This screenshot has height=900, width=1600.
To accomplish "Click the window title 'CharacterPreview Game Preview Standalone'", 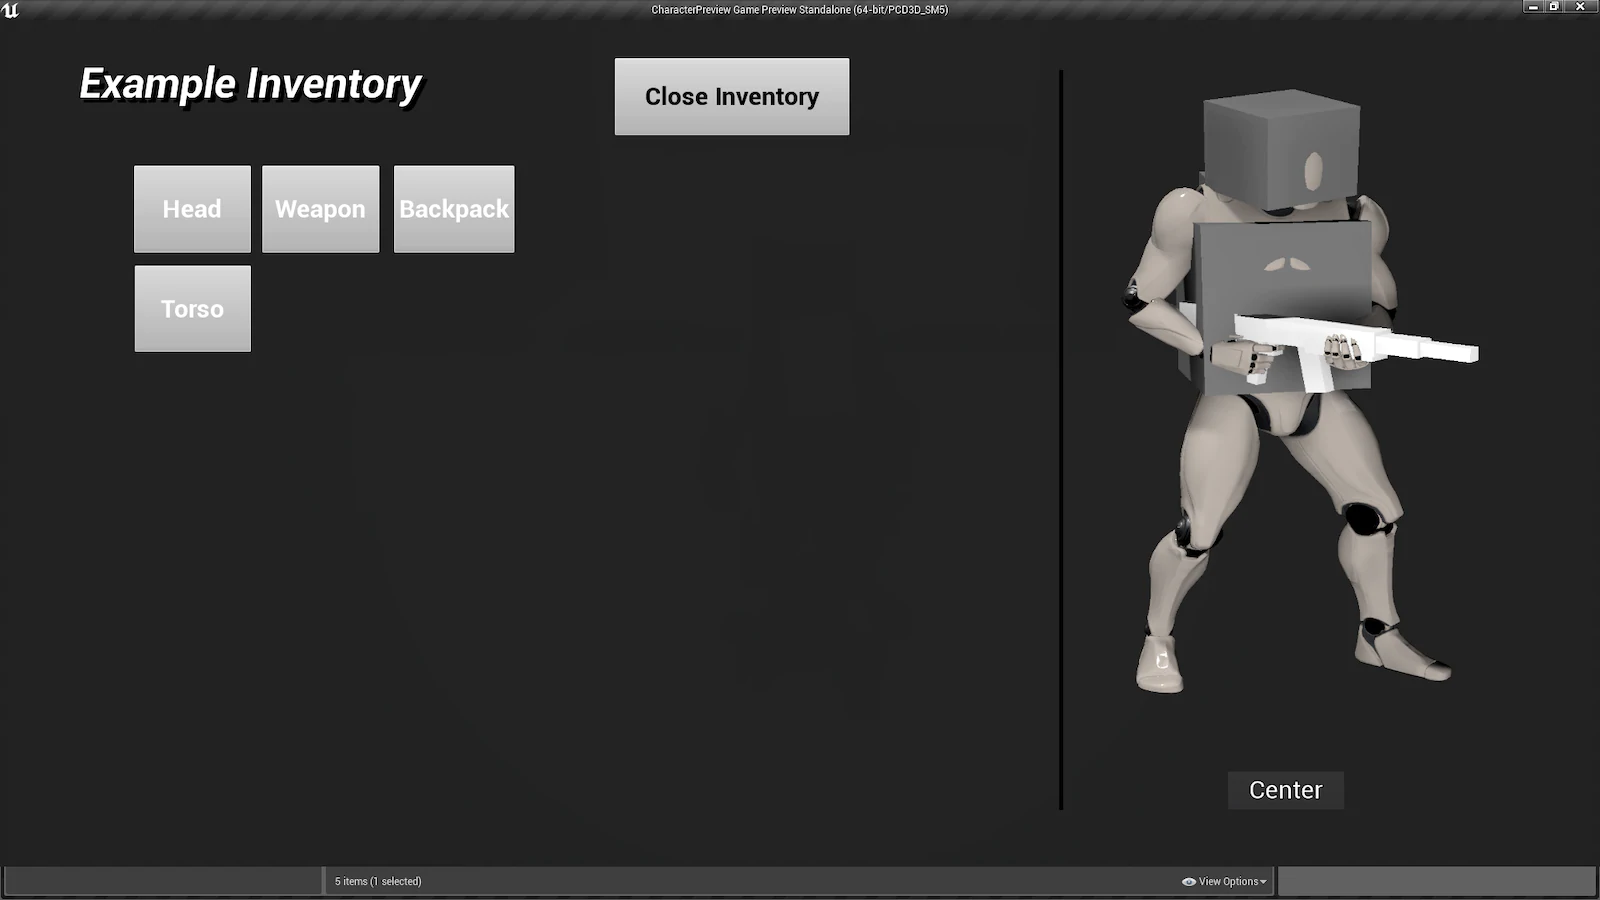I will coord(800,10).
